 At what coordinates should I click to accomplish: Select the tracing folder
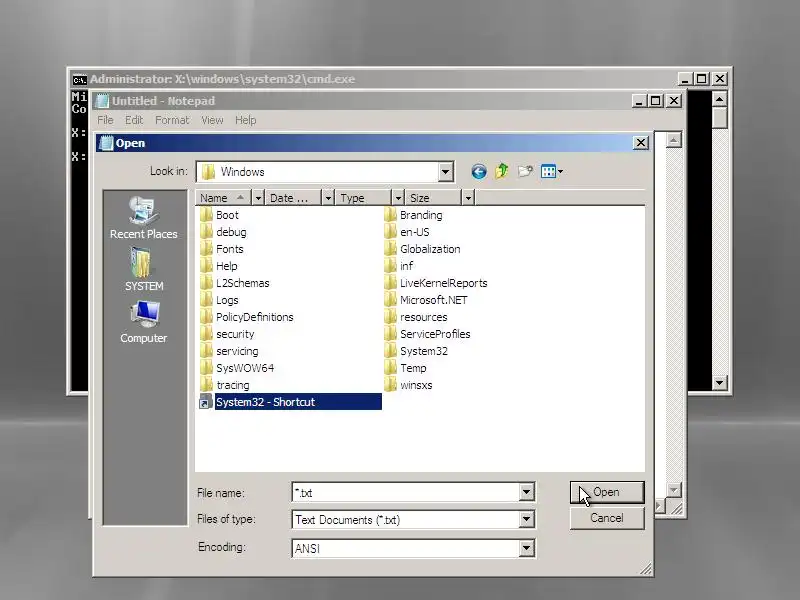click(225, 385)
